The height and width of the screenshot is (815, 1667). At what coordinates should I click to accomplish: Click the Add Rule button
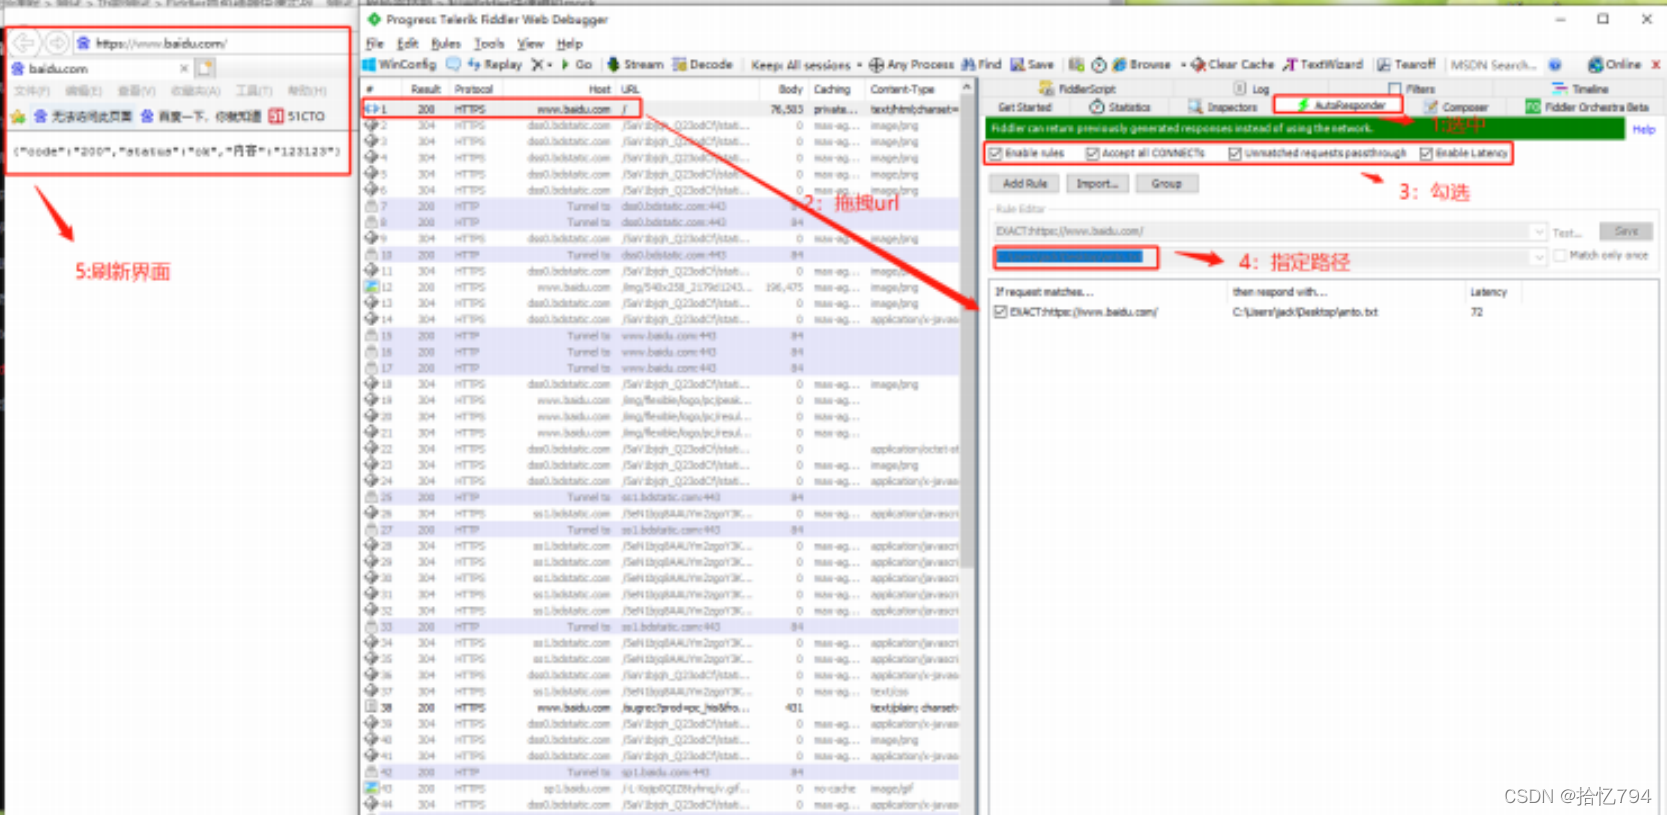pyautogui.click(x=1025, y=184)
